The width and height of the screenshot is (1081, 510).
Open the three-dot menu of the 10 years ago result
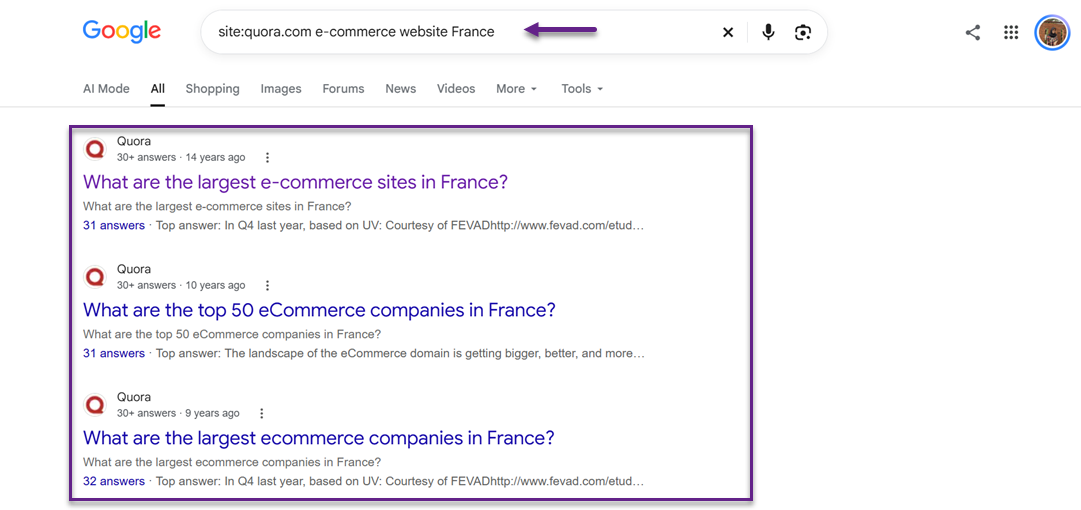267,285
